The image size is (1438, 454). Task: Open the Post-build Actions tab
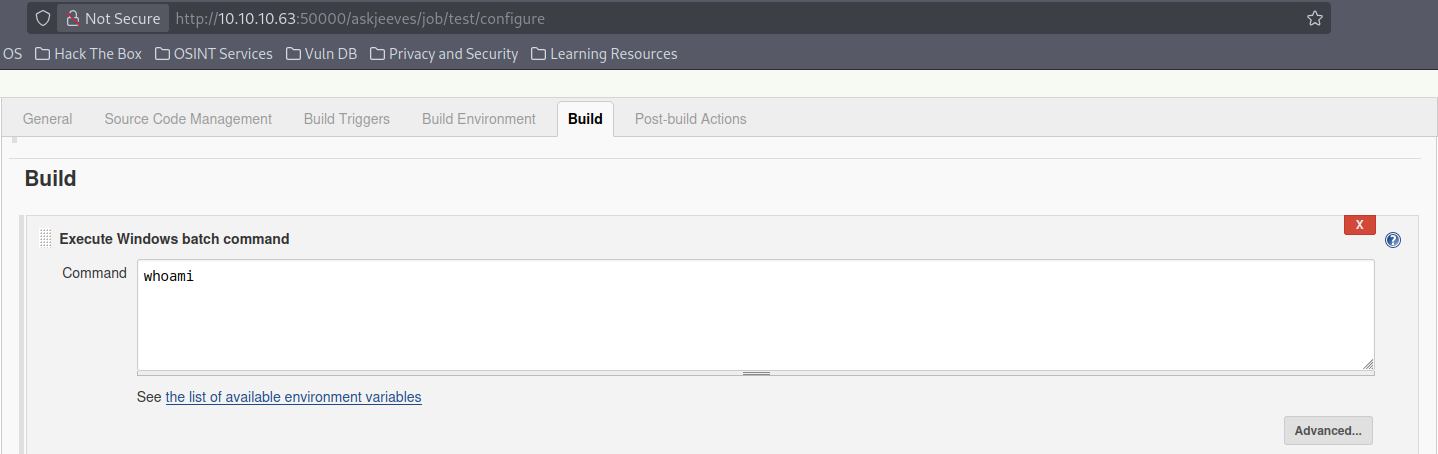tap(690, 119)
